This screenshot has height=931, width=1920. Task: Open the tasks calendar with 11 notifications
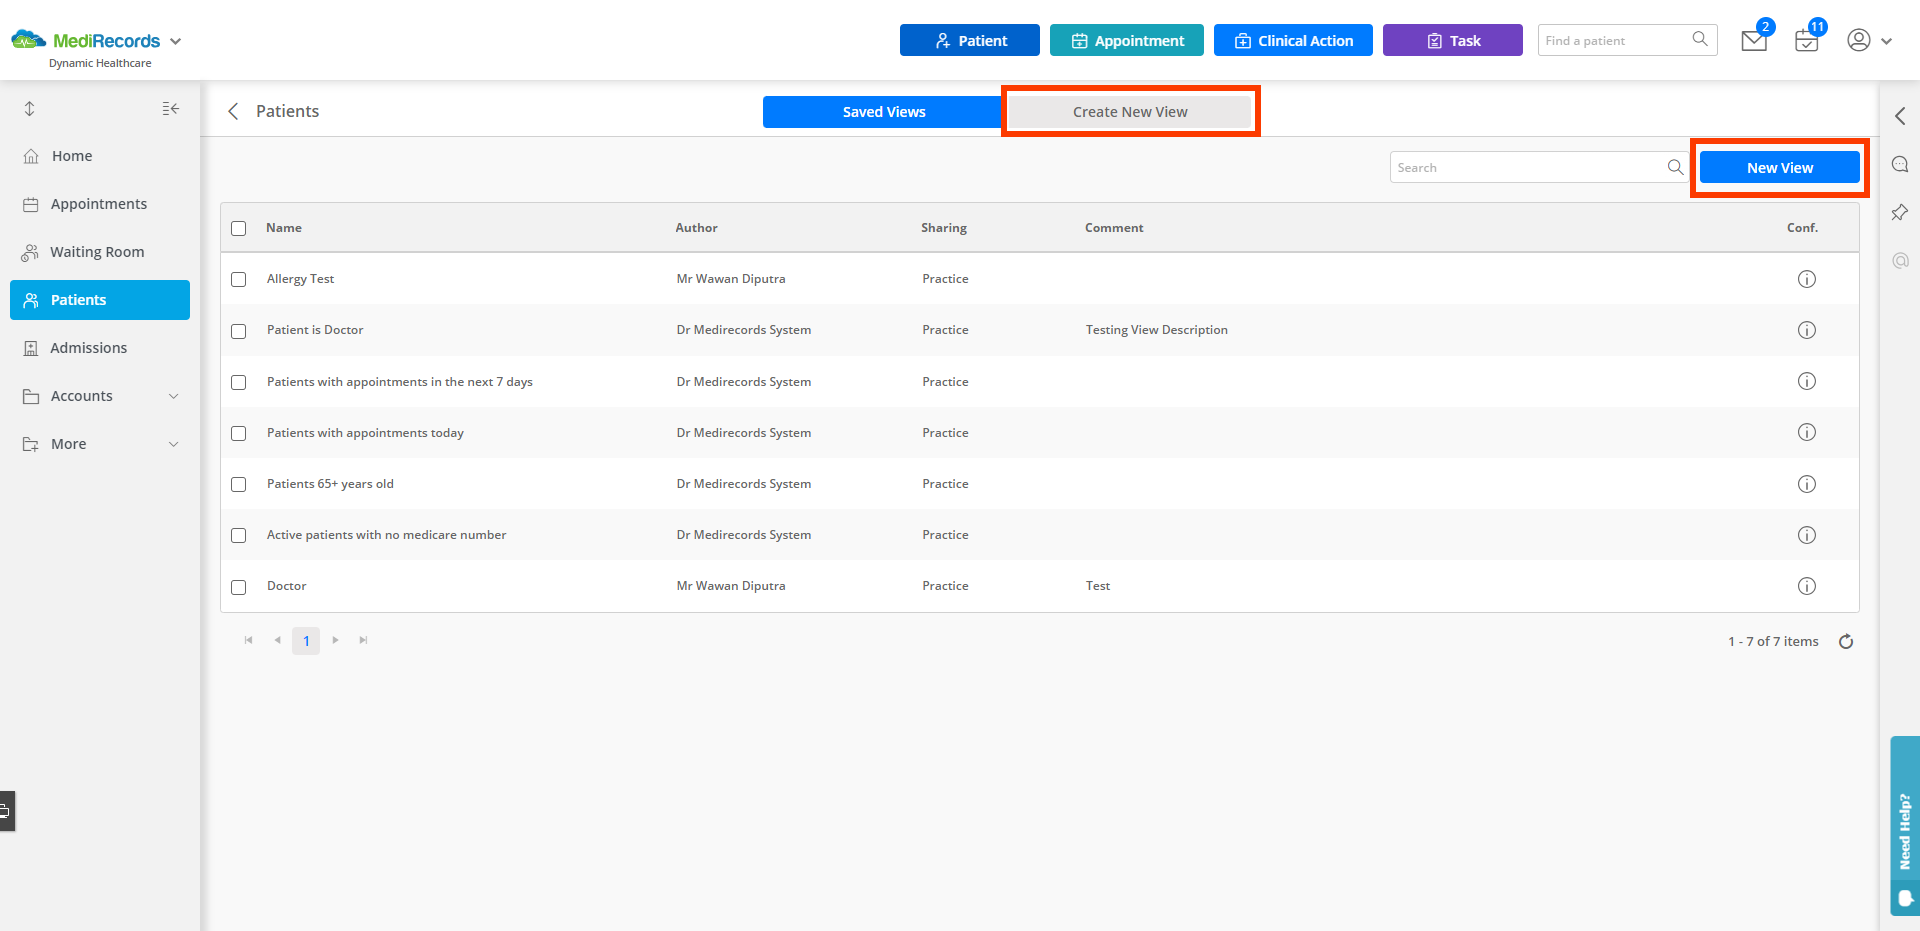1806,40
